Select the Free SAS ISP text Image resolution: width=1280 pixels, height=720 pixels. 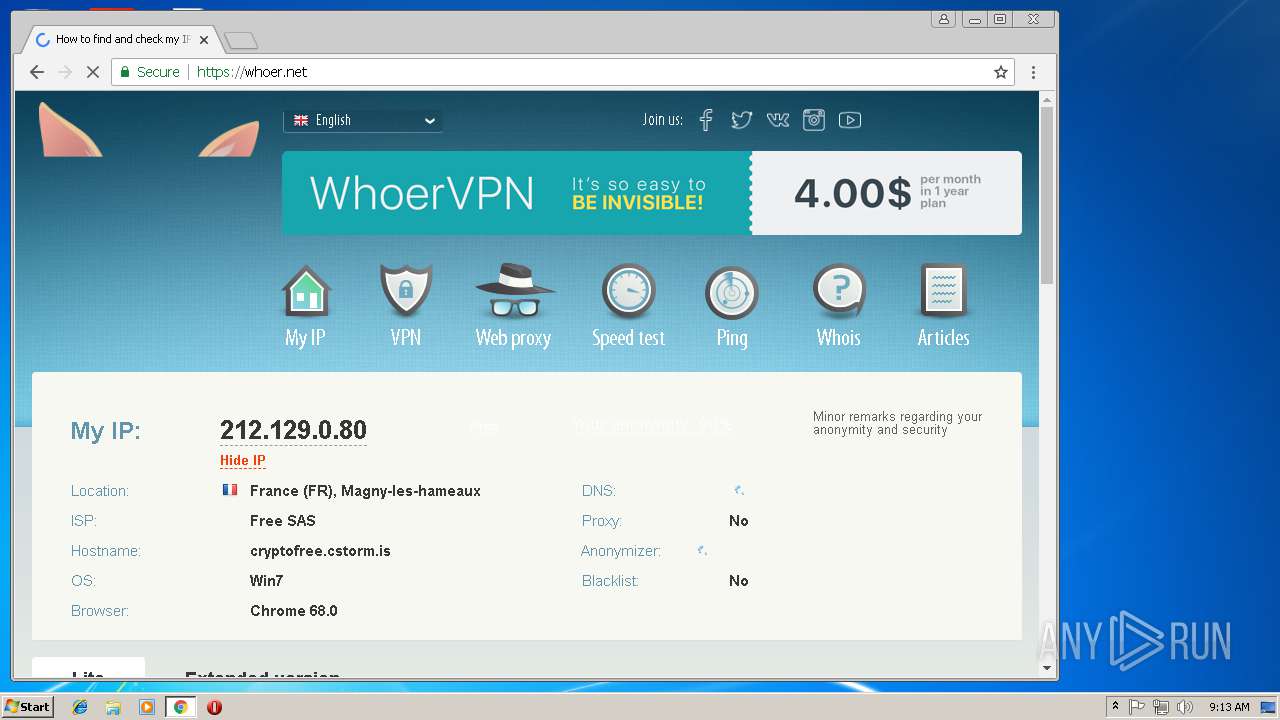click(x=283, y=521)
